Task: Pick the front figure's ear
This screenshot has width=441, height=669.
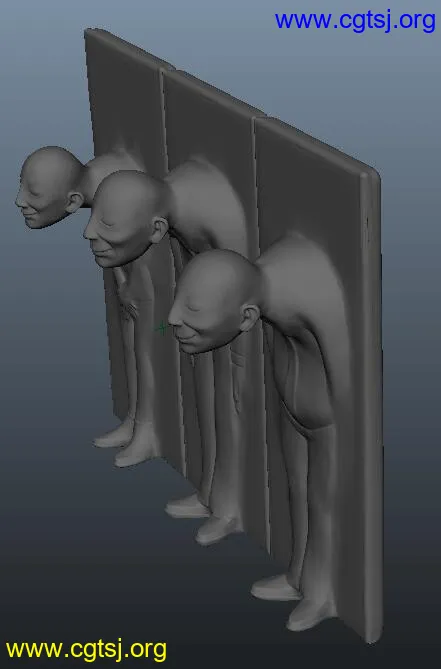Action: point(249,318)
